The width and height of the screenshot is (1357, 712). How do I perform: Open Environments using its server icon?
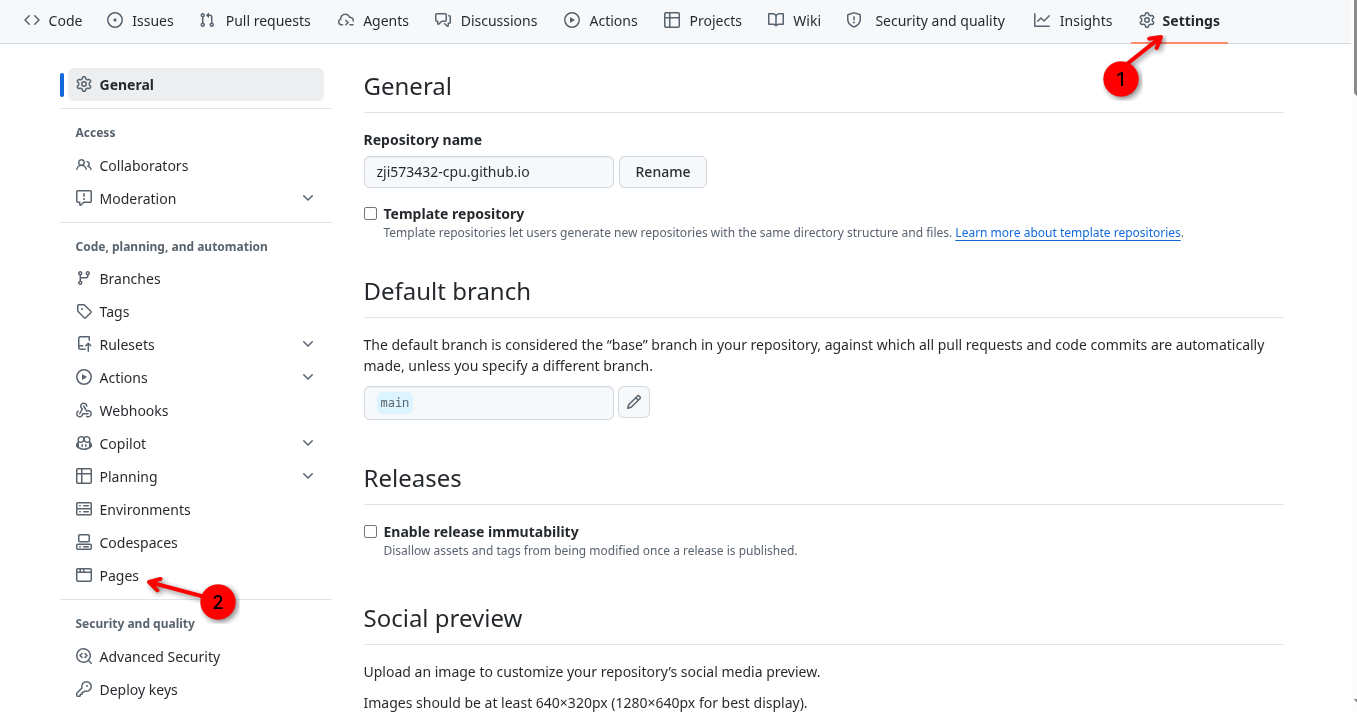[84, 510]
